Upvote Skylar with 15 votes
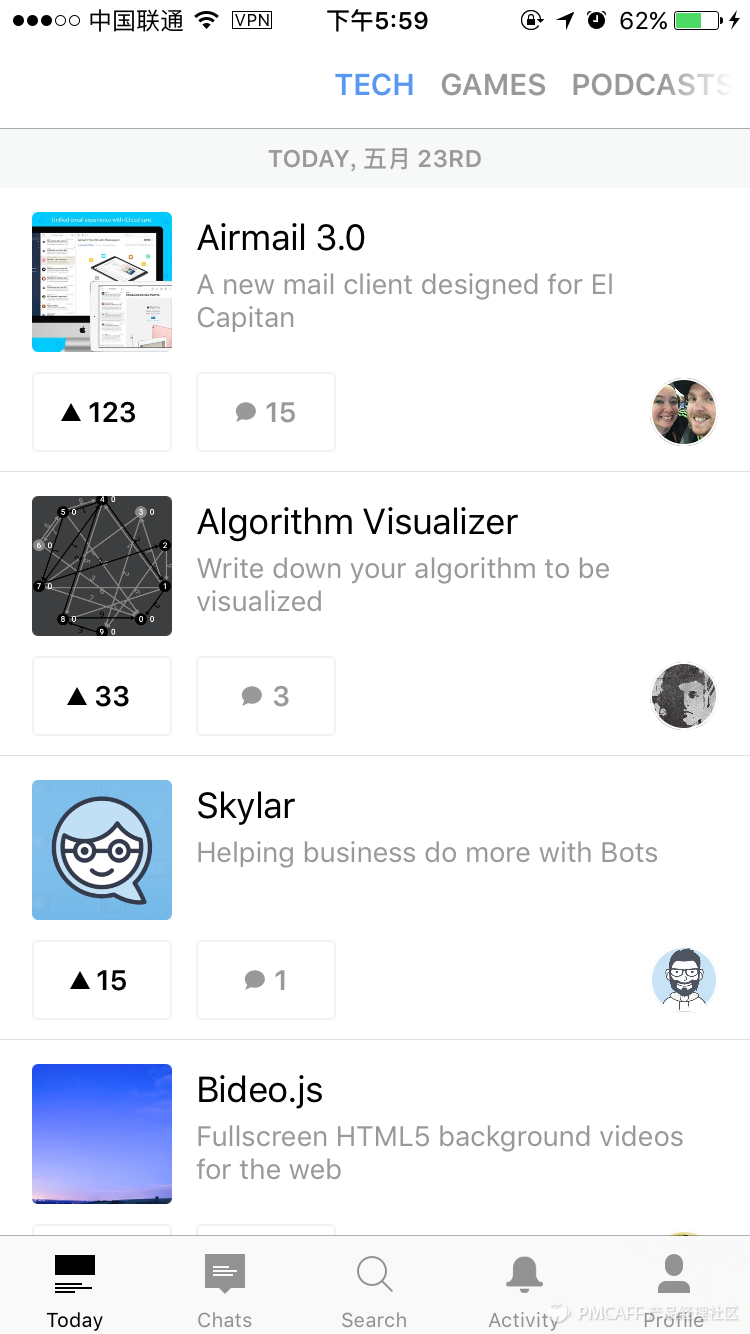 point(102,980)
